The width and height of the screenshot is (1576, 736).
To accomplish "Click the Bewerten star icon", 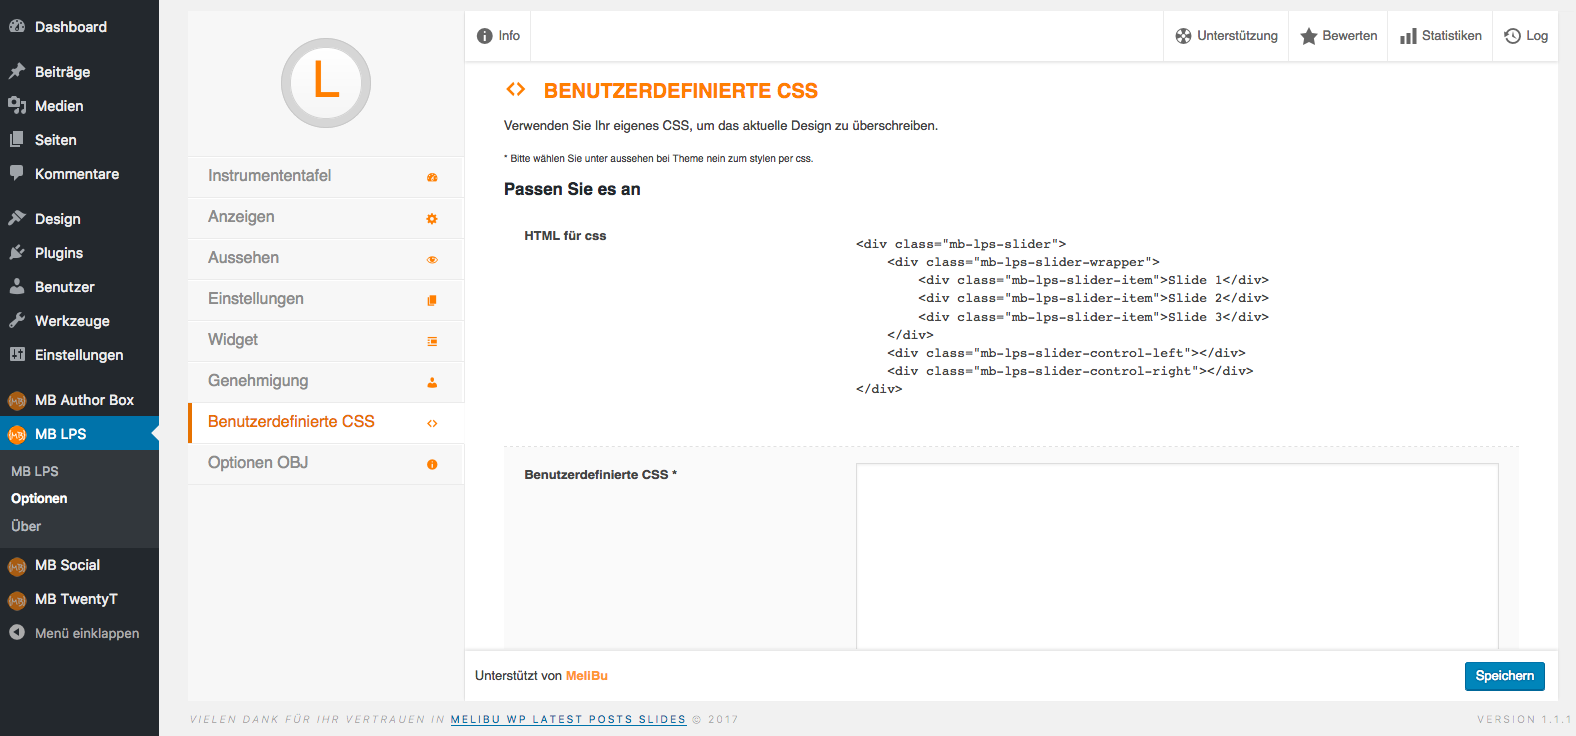I will pos(1308,36).
